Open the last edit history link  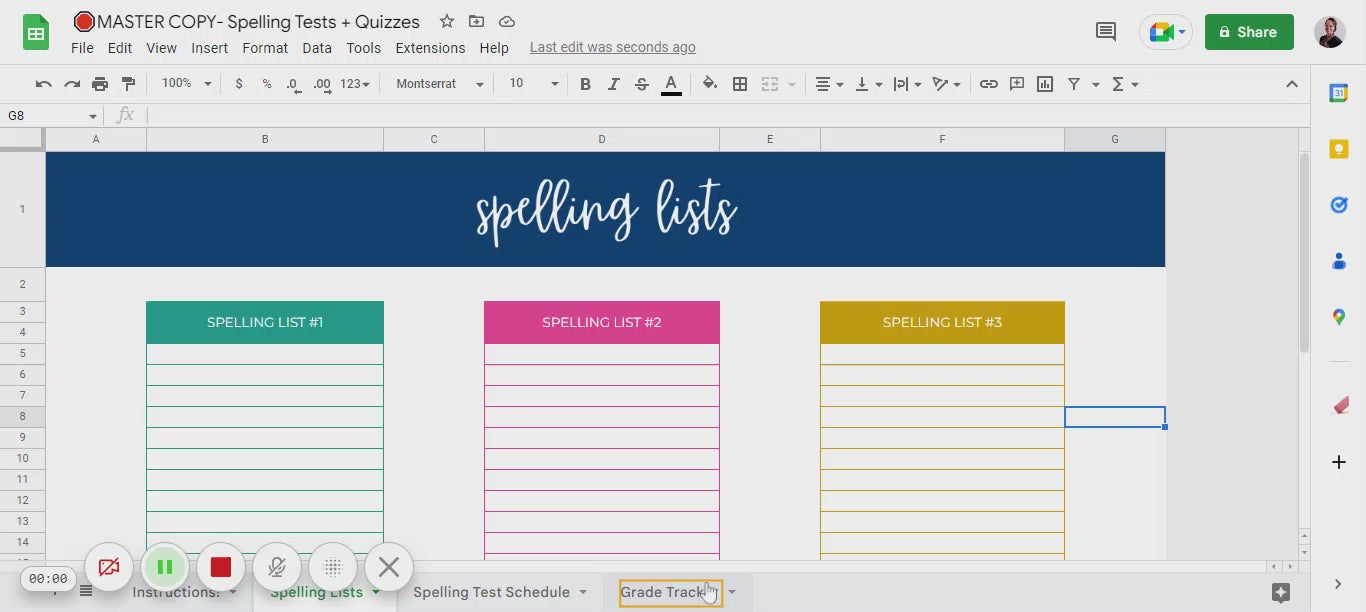pyautogui.click(x=612, y=48)
